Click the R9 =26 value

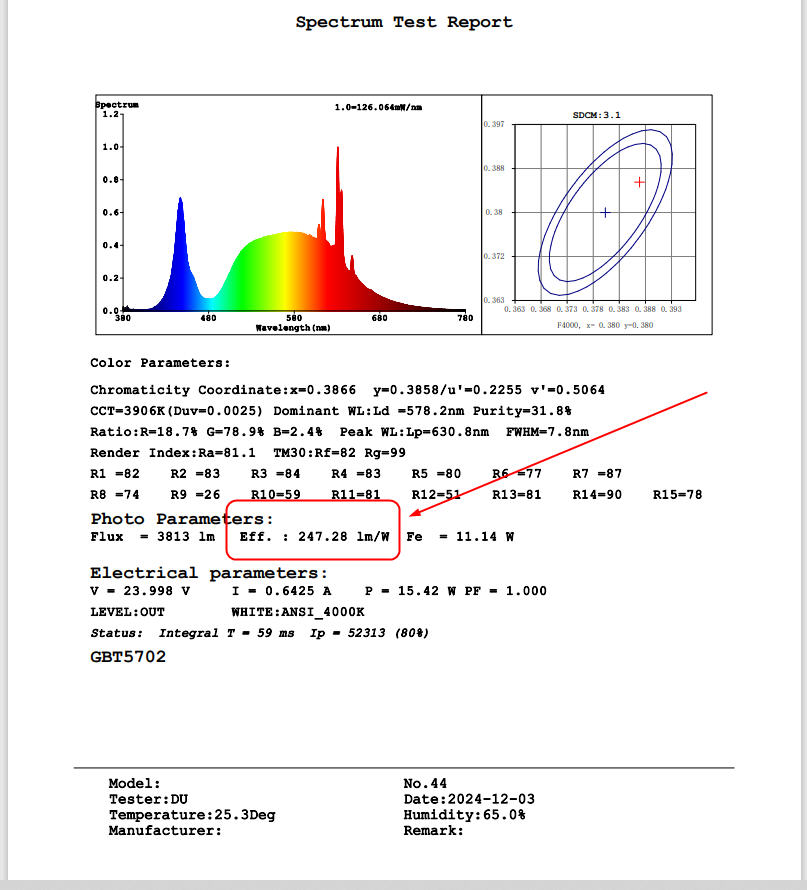(x=195, y=495)
